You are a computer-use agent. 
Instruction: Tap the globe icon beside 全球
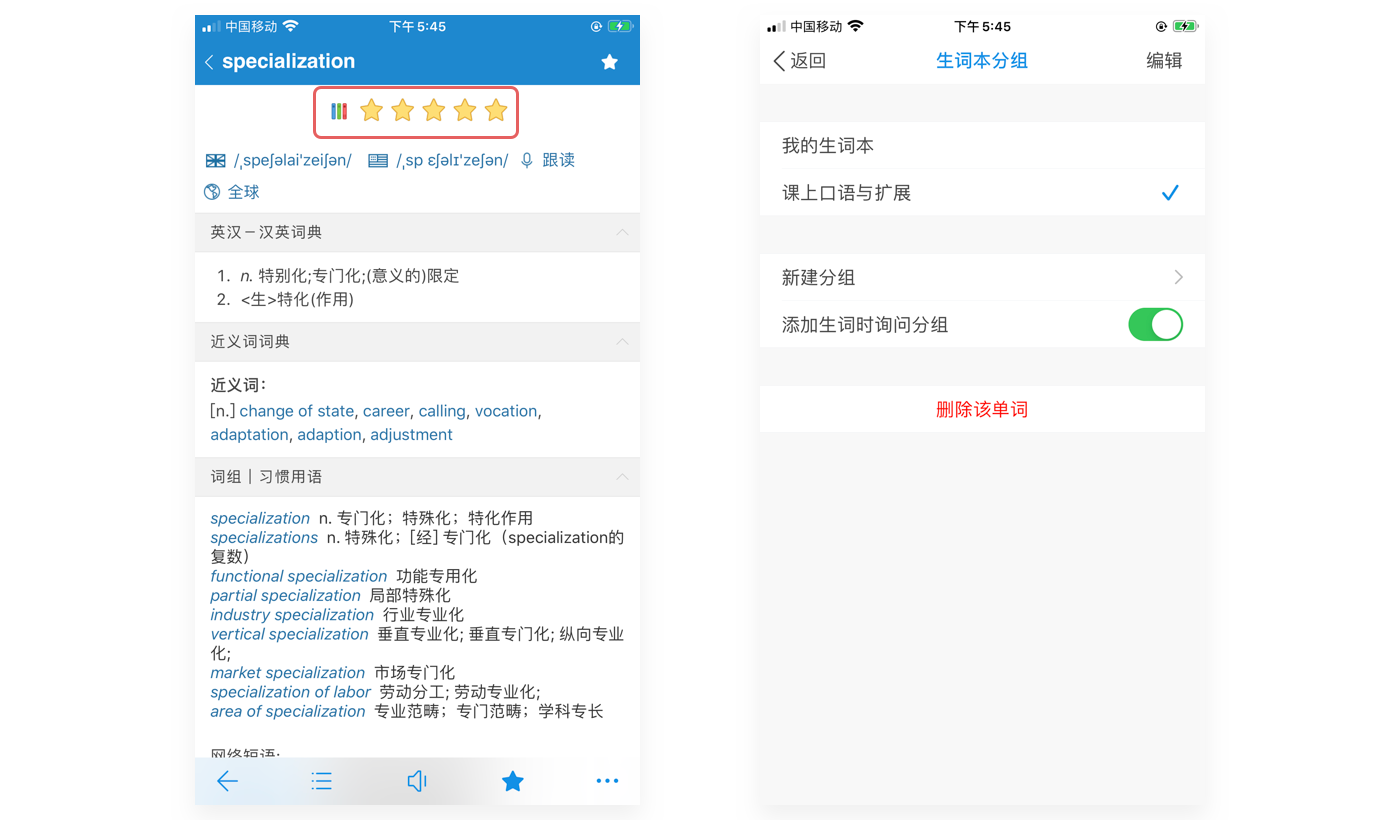click(212, 192)
